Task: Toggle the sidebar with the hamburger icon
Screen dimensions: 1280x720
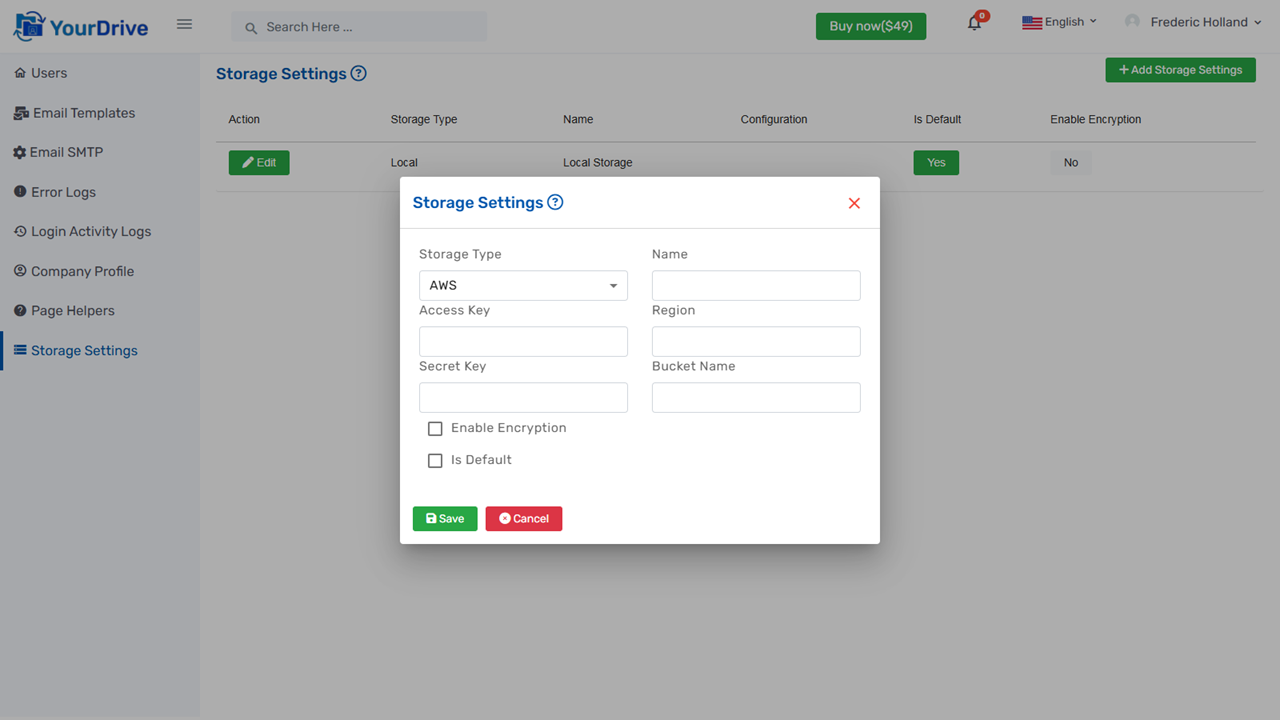Action: click(x=184, y=24)
